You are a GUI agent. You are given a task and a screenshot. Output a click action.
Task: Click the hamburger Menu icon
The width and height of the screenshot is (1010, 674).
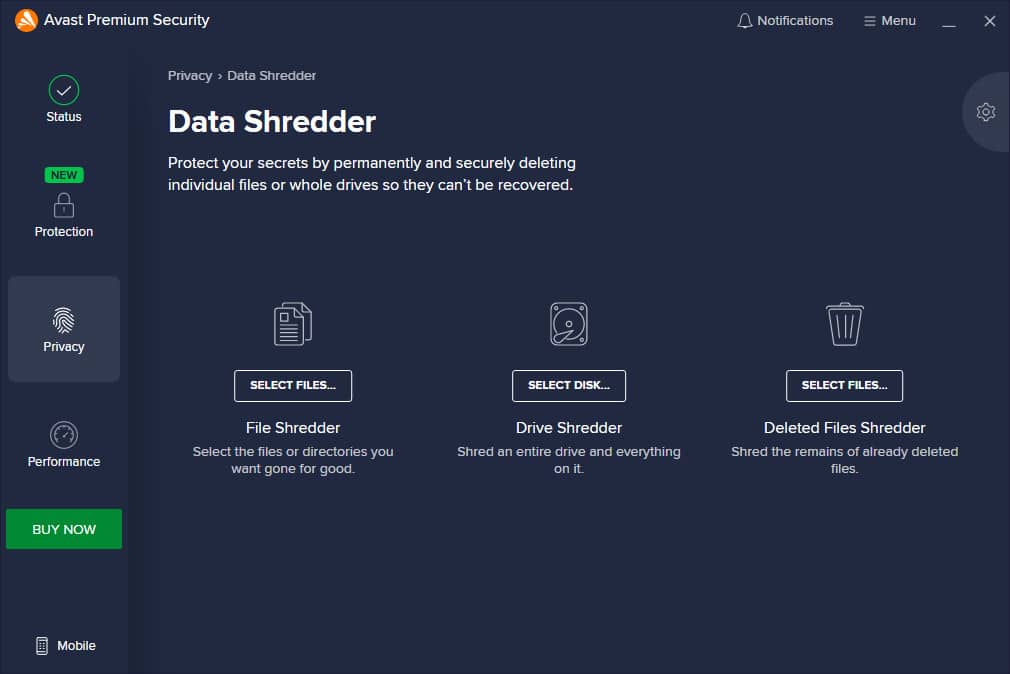[x=870, y=21]
